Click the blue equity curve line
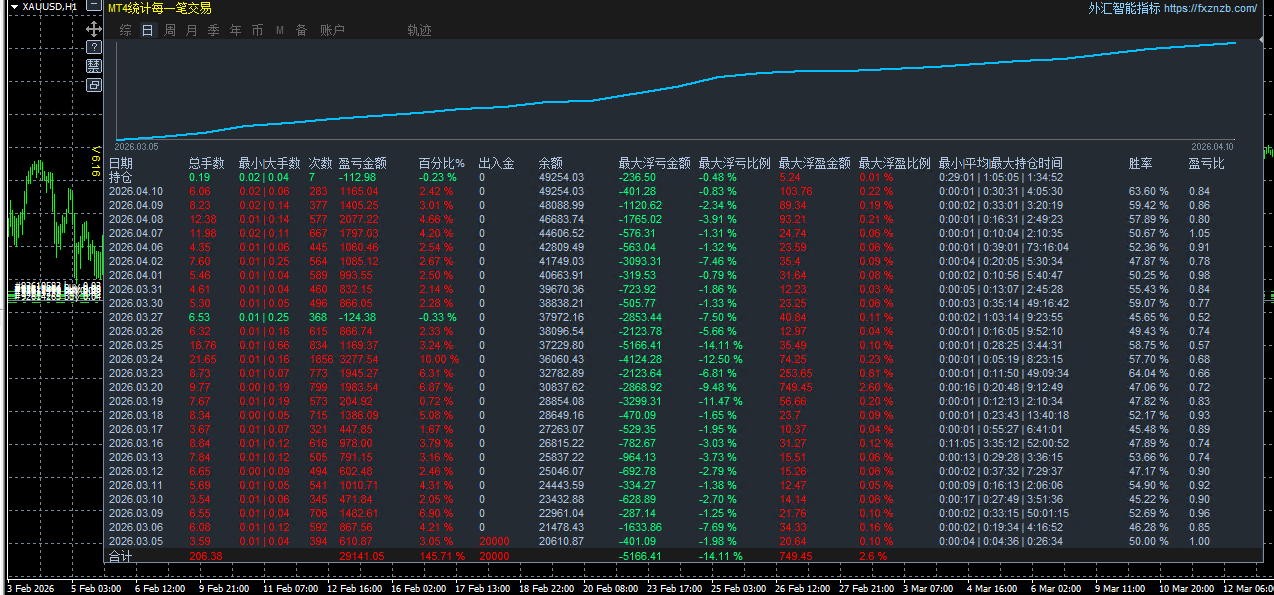 676,88
